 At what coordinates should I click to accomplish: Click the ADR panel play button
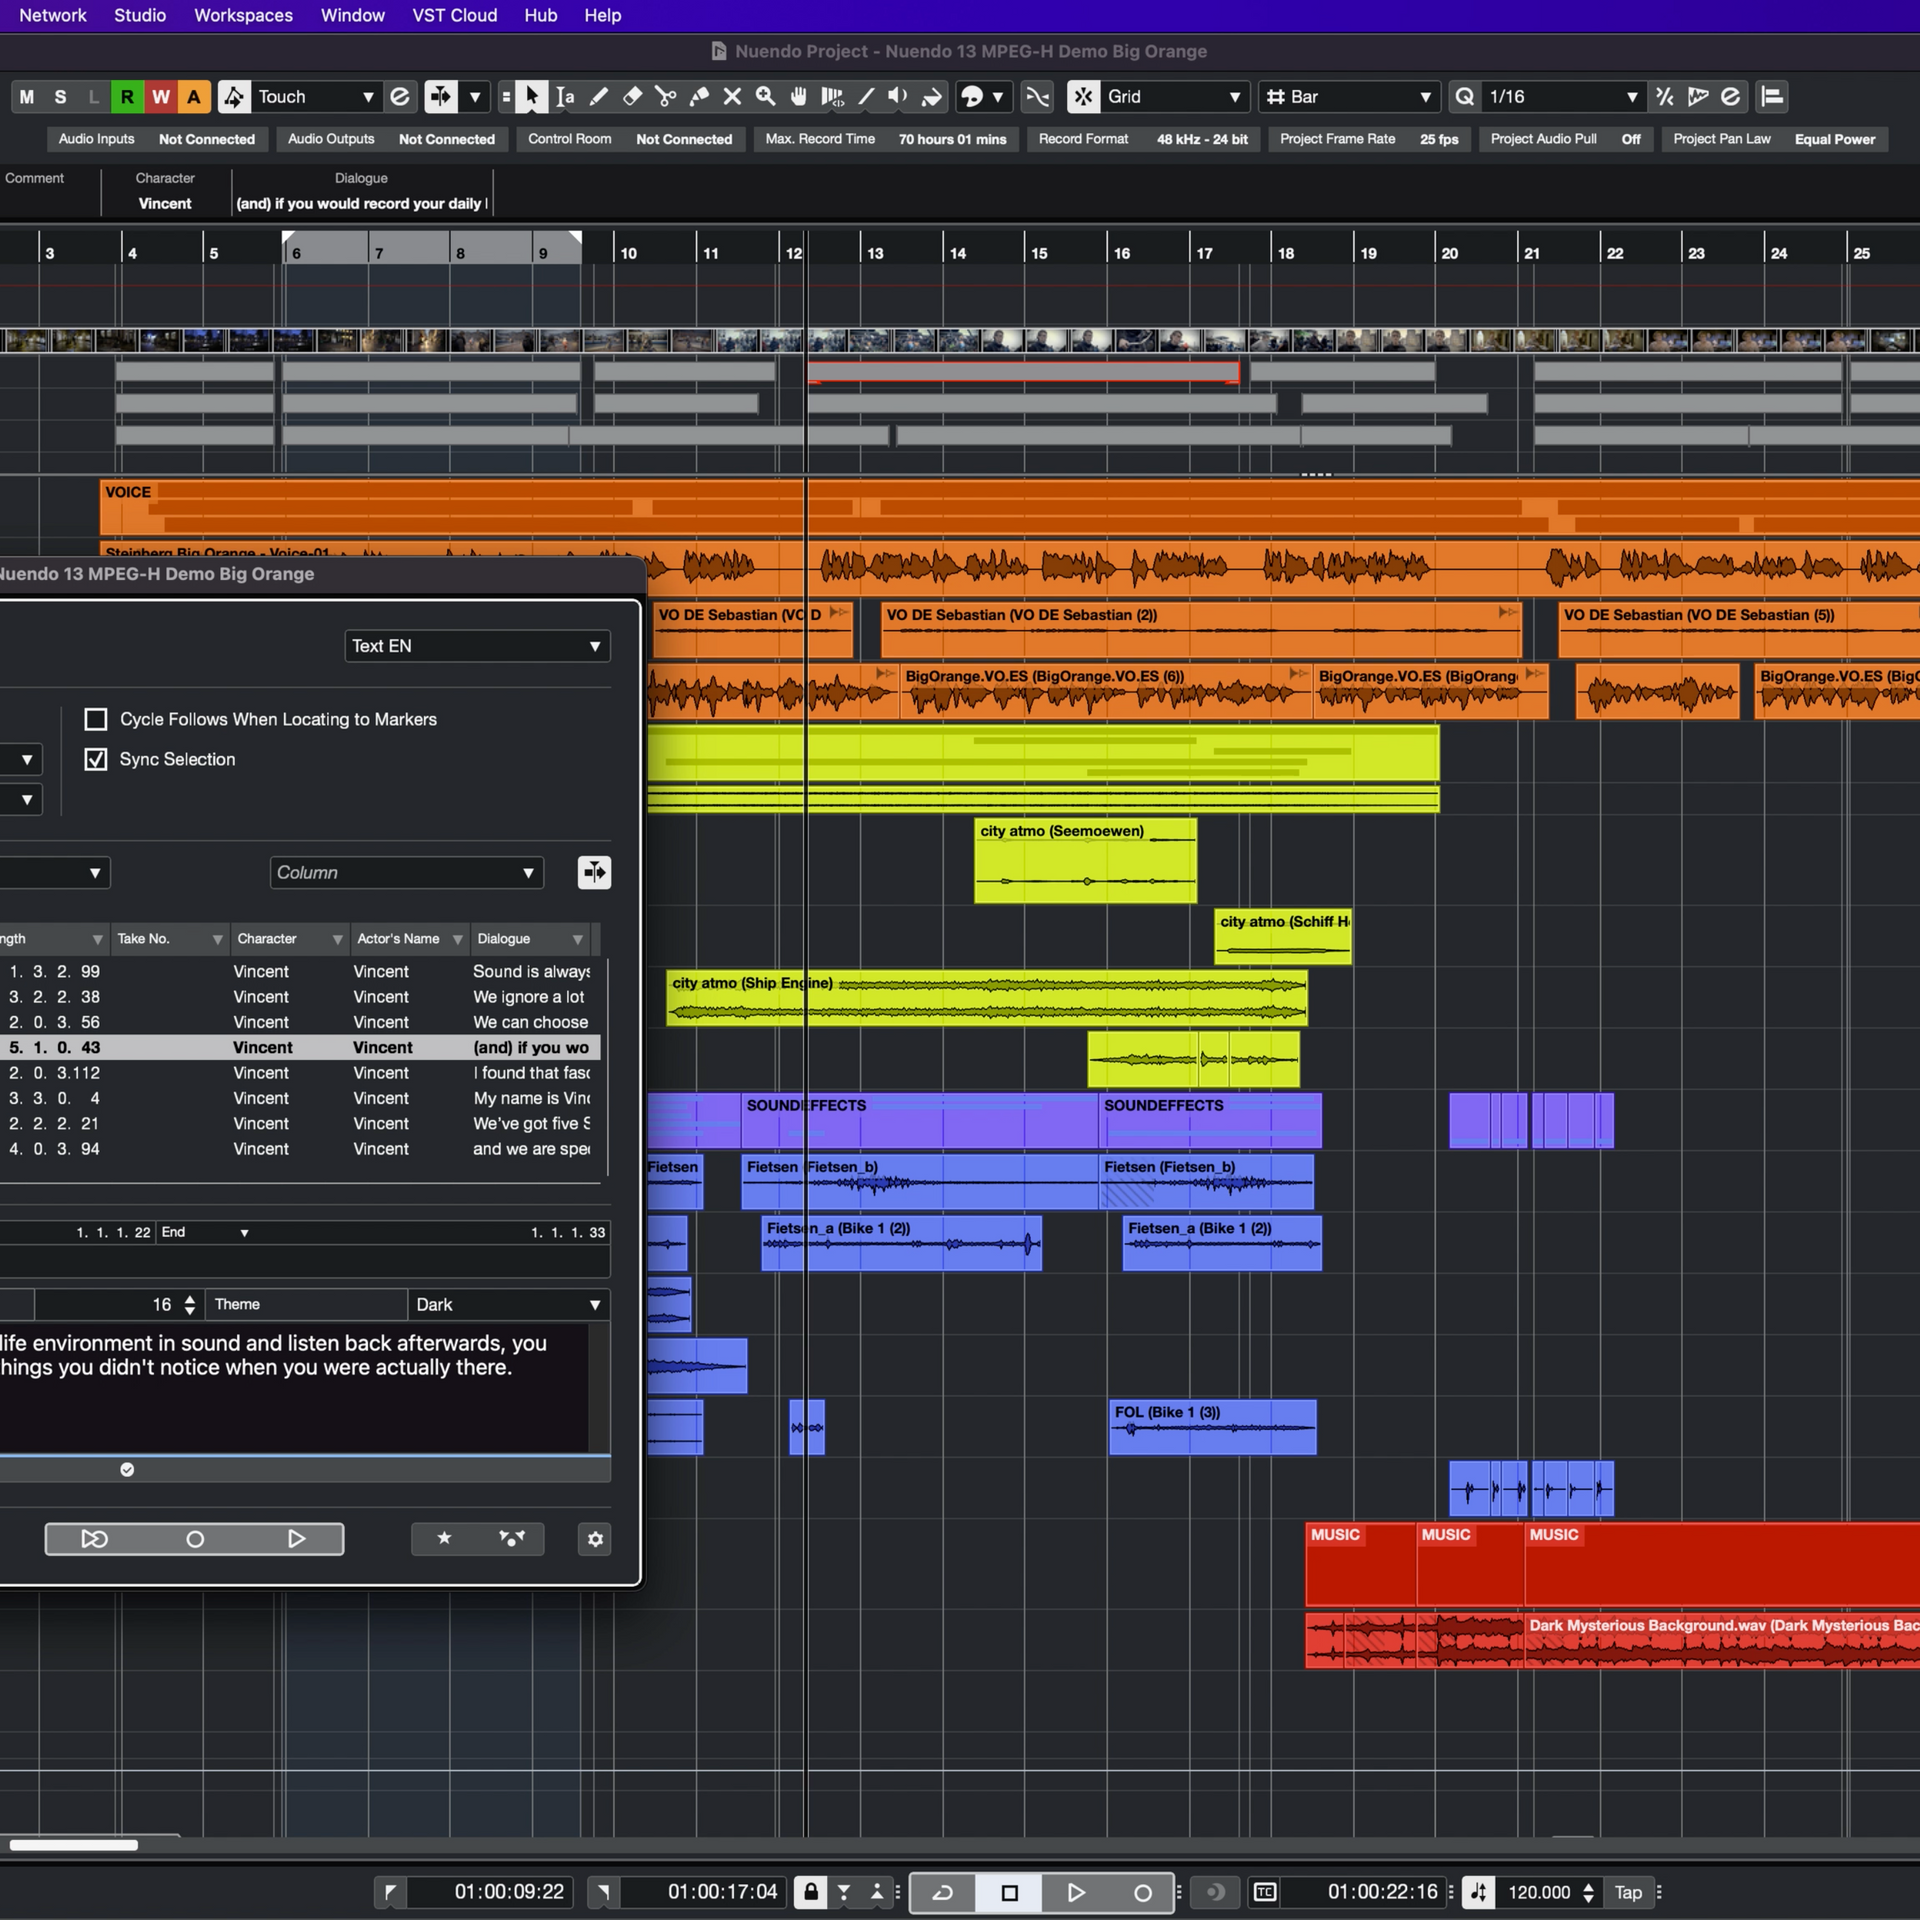[x=296, y=1539]
